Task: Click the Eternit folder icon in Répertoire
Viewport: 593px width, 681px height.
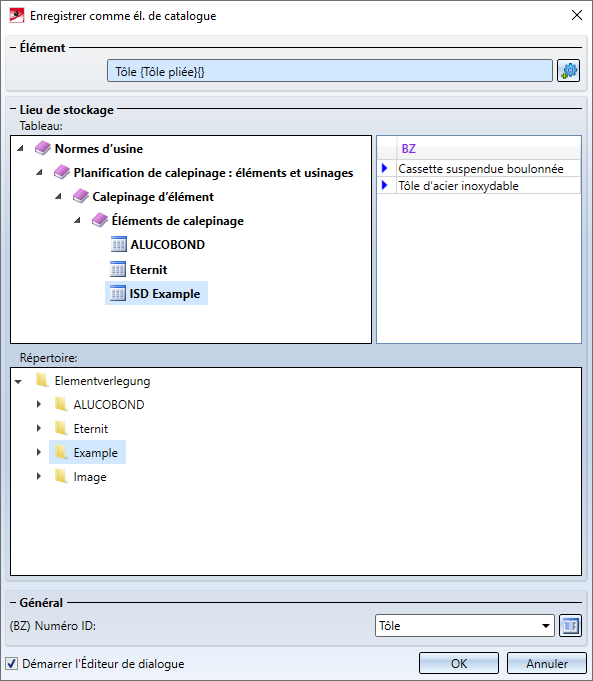Action: point(61,429)
